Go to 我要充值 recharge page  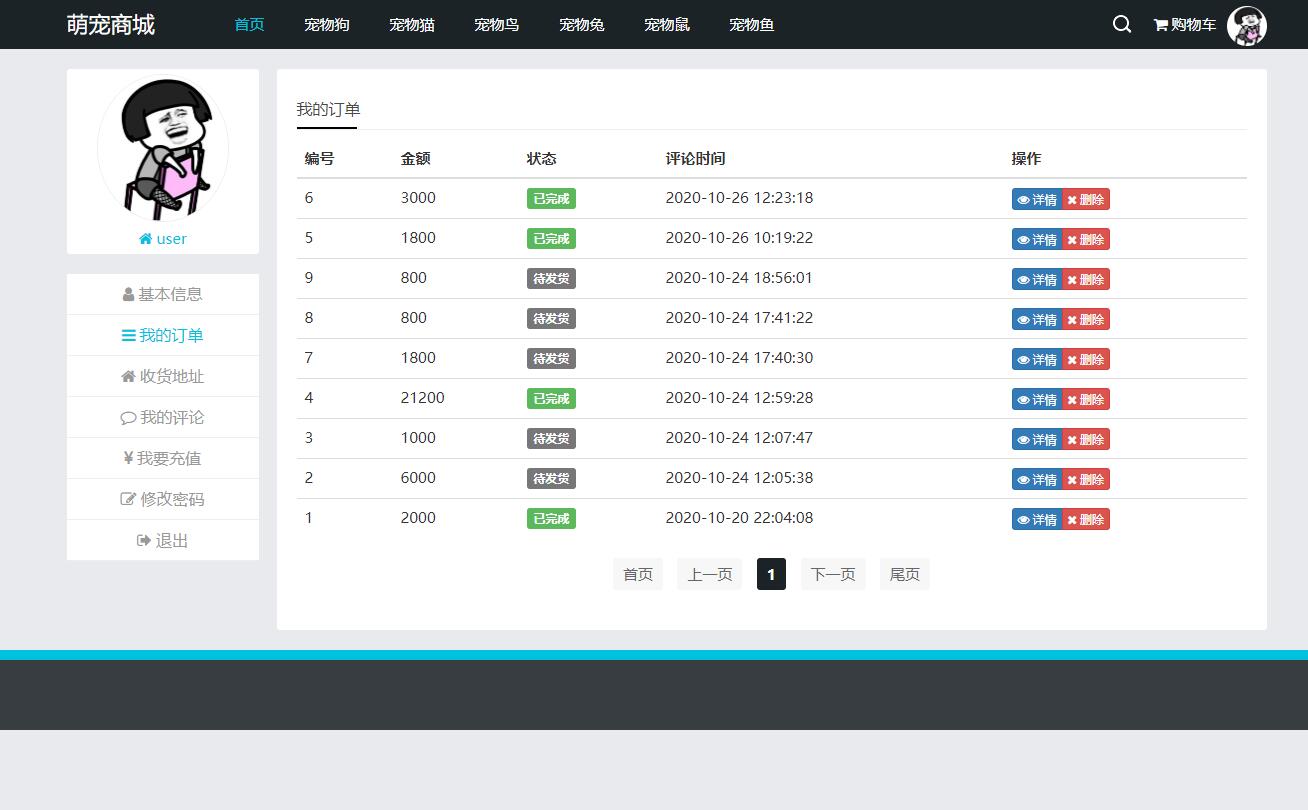click(162, 458)
